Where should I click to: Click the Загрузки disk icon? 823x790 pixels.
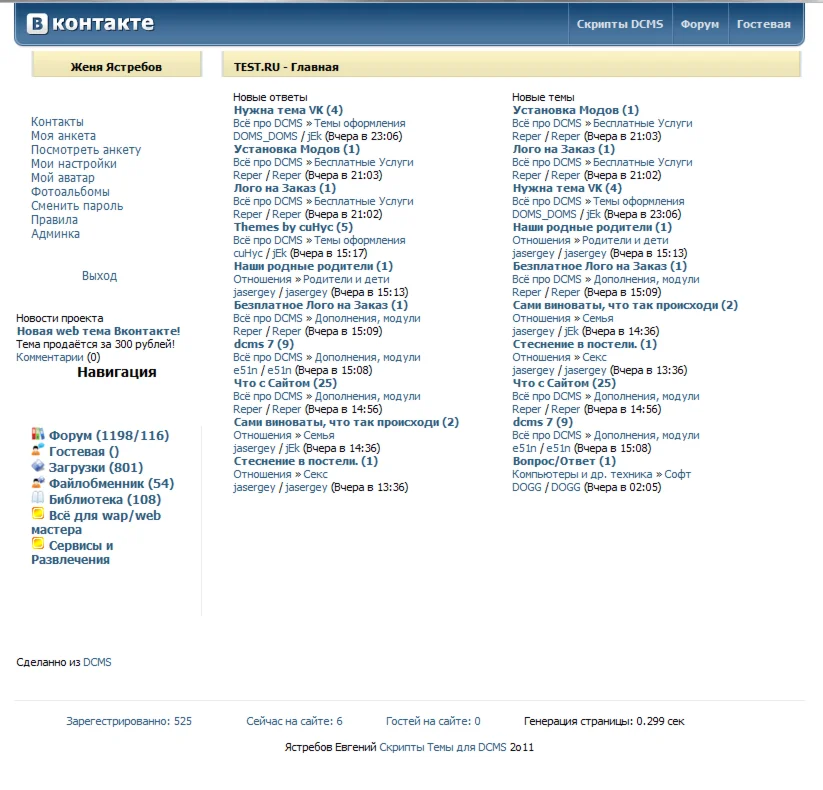point(38,466)
